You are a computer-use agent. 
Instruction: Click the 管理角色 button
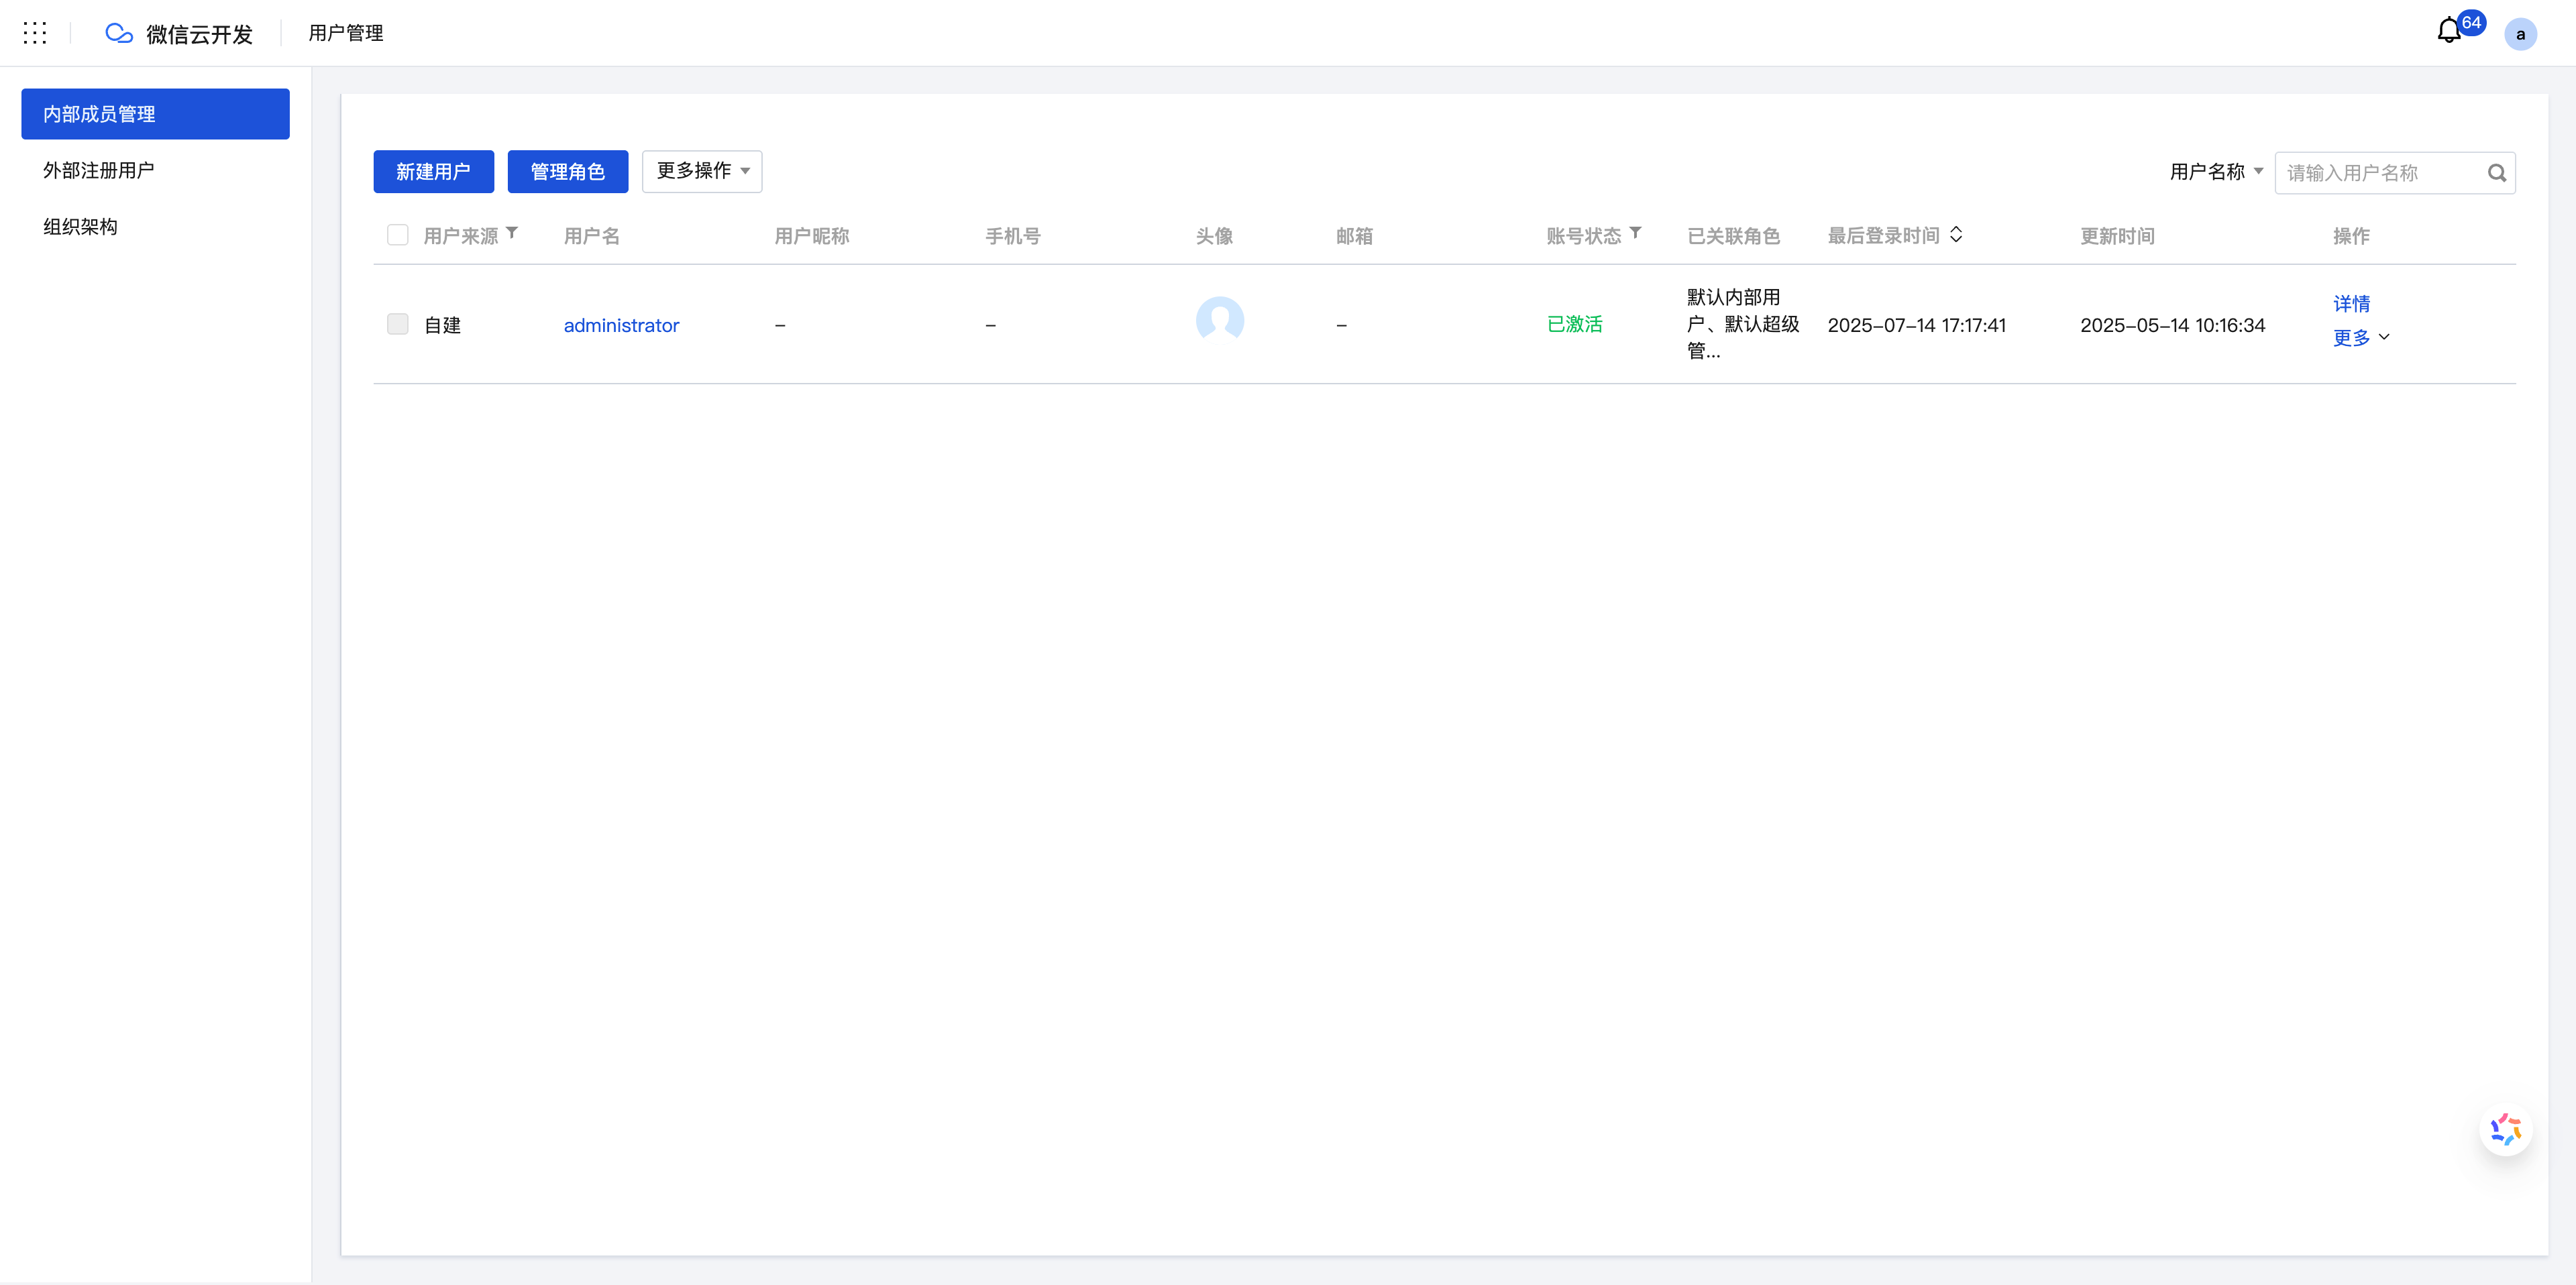(567, 171)
